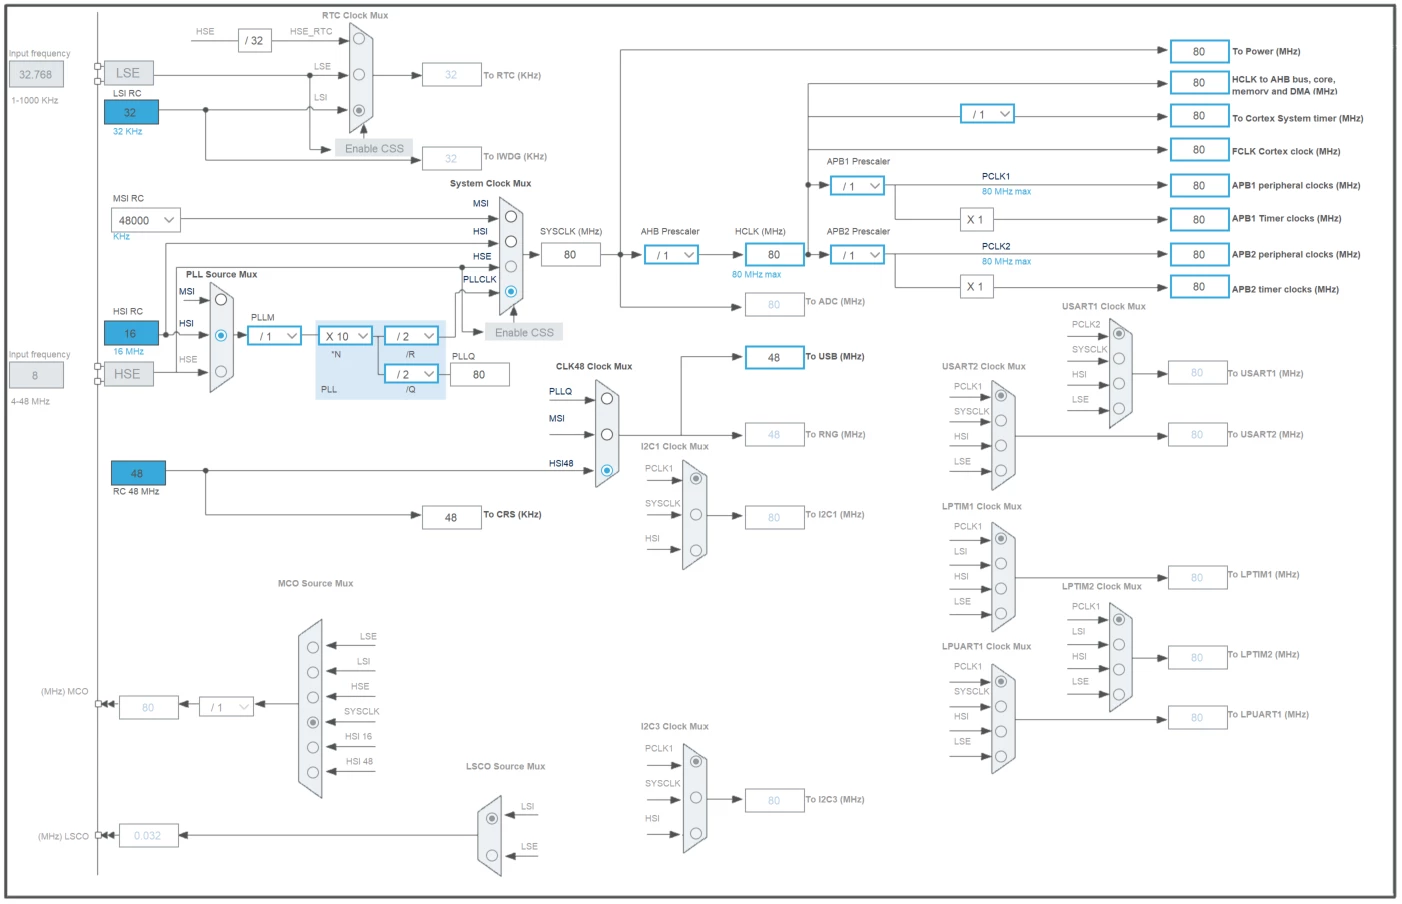1402x904 pixels.
Task: Pick PLLQ on CLK48 Clock Mux
Action: pos(607,398)
